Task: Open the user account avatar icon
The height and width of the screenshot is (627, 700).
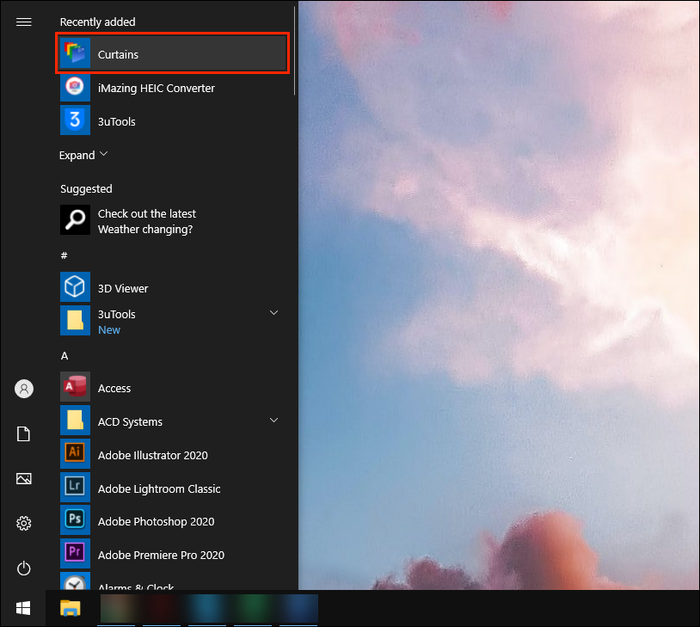Action: click(x=24, y=389)
